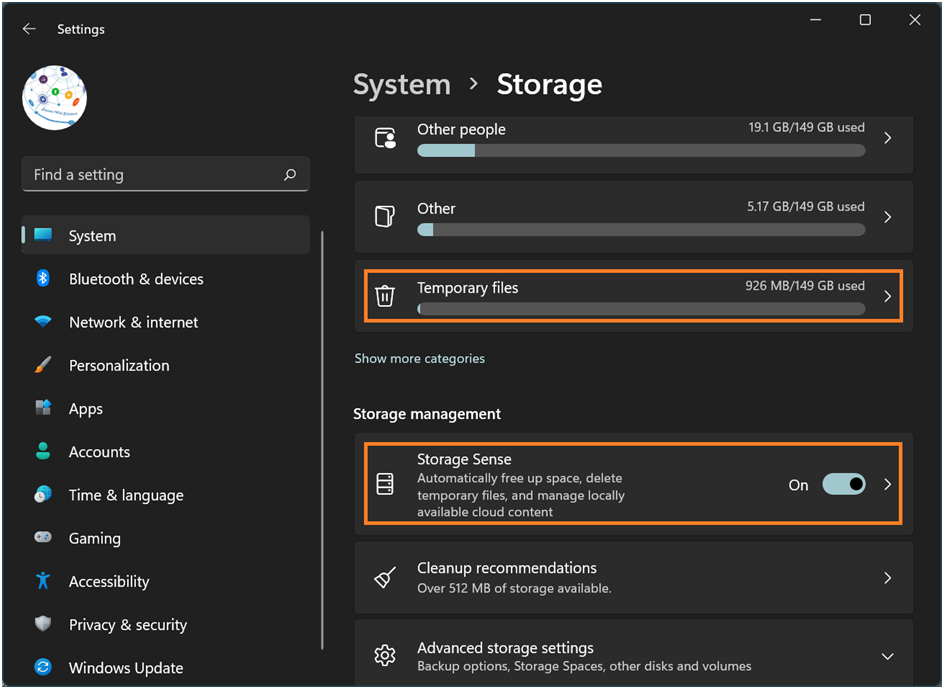944x689 pixels.
Task: Click '19.1 GB/149 GB used' text
Action: click(807, 127)
